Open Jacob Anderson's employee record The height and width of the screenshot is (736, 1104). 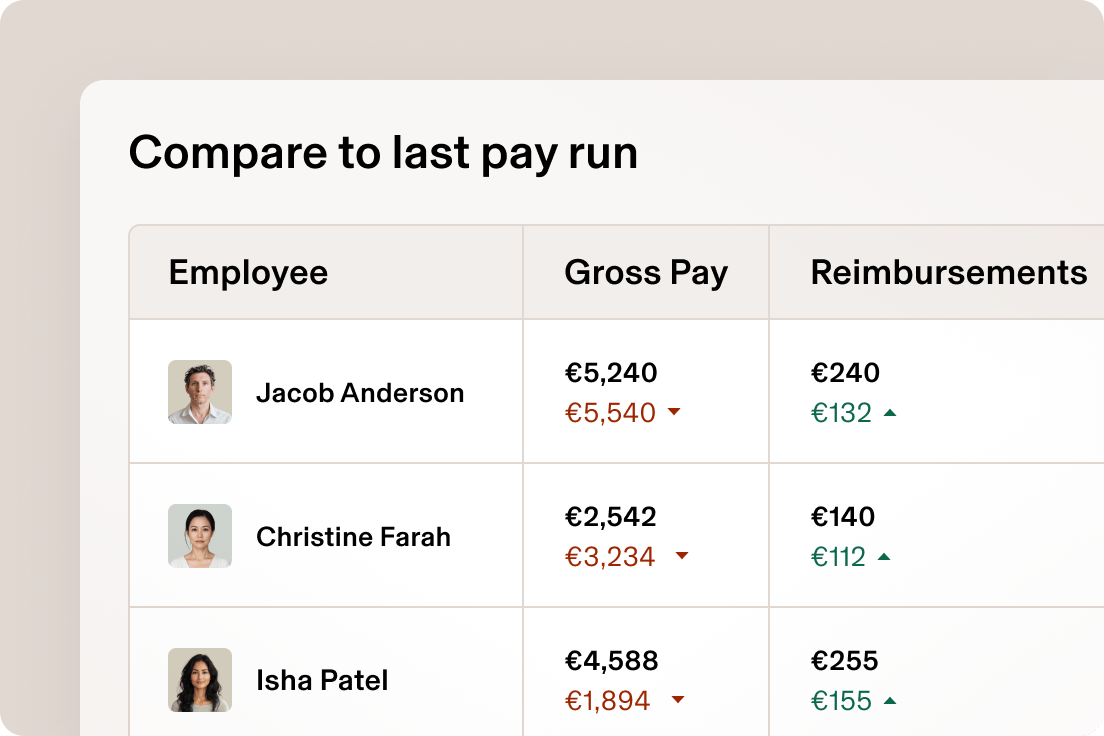361,392
